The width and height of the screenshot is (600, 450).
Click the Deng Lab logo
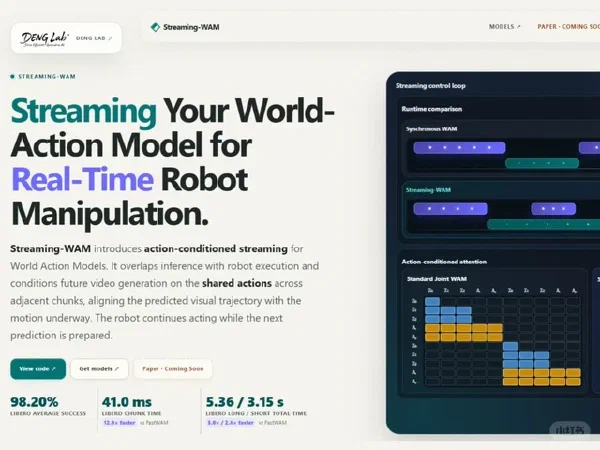(x=45, y=38)
